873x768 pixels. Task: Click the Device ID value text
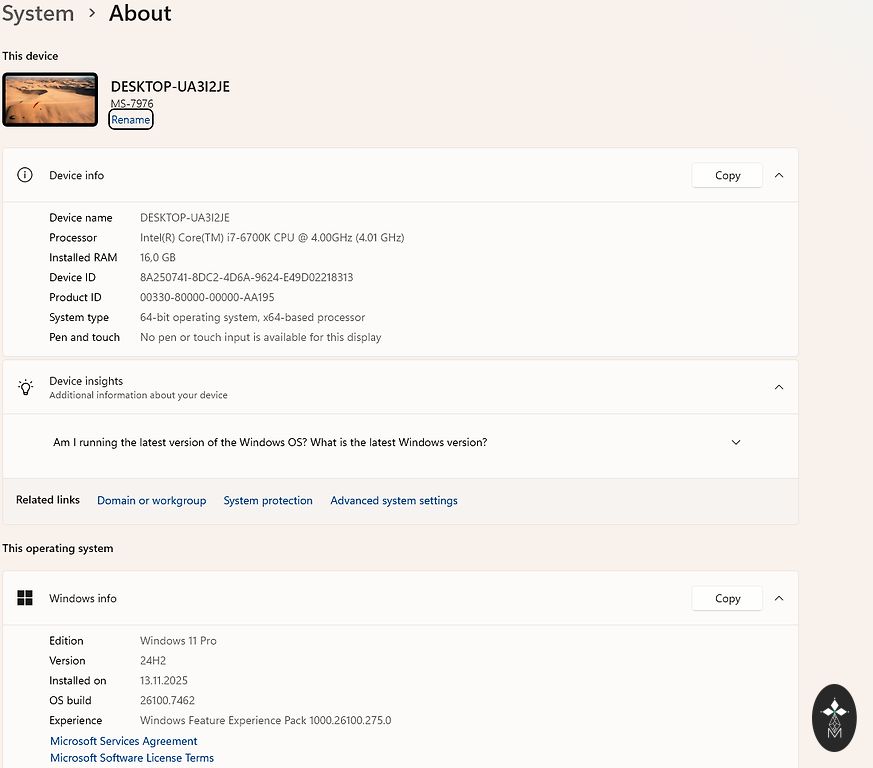coord(246,277)
